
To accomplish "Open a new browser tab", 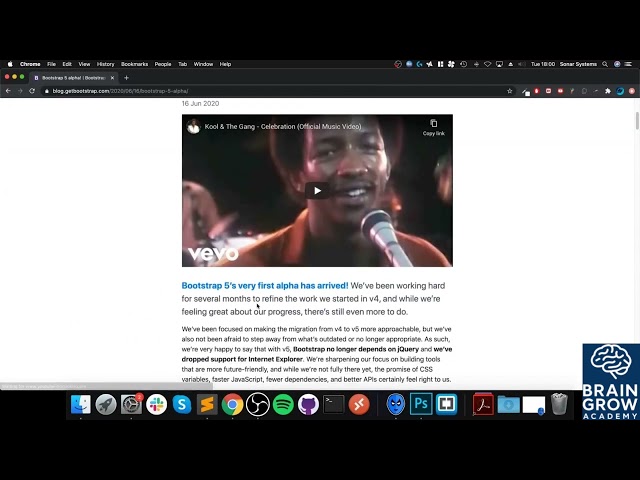I will [x=126, y=78].
